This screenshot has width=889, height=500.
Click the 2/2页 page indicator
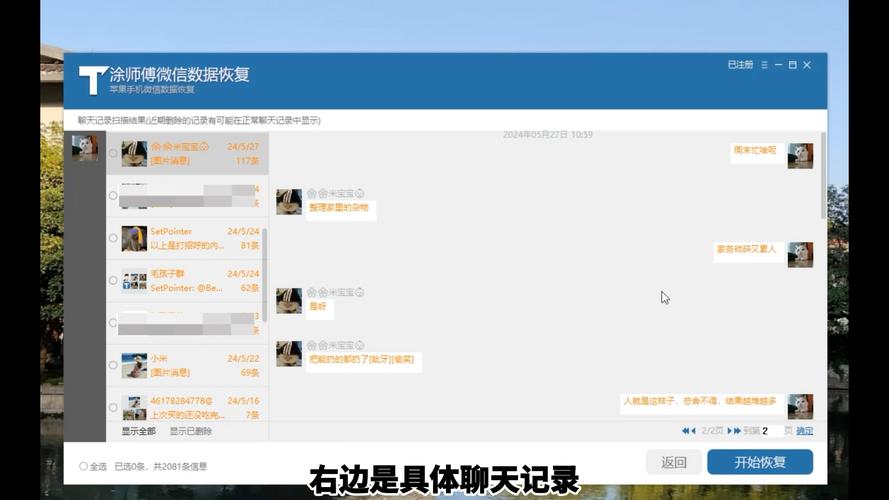pos(712,431)
